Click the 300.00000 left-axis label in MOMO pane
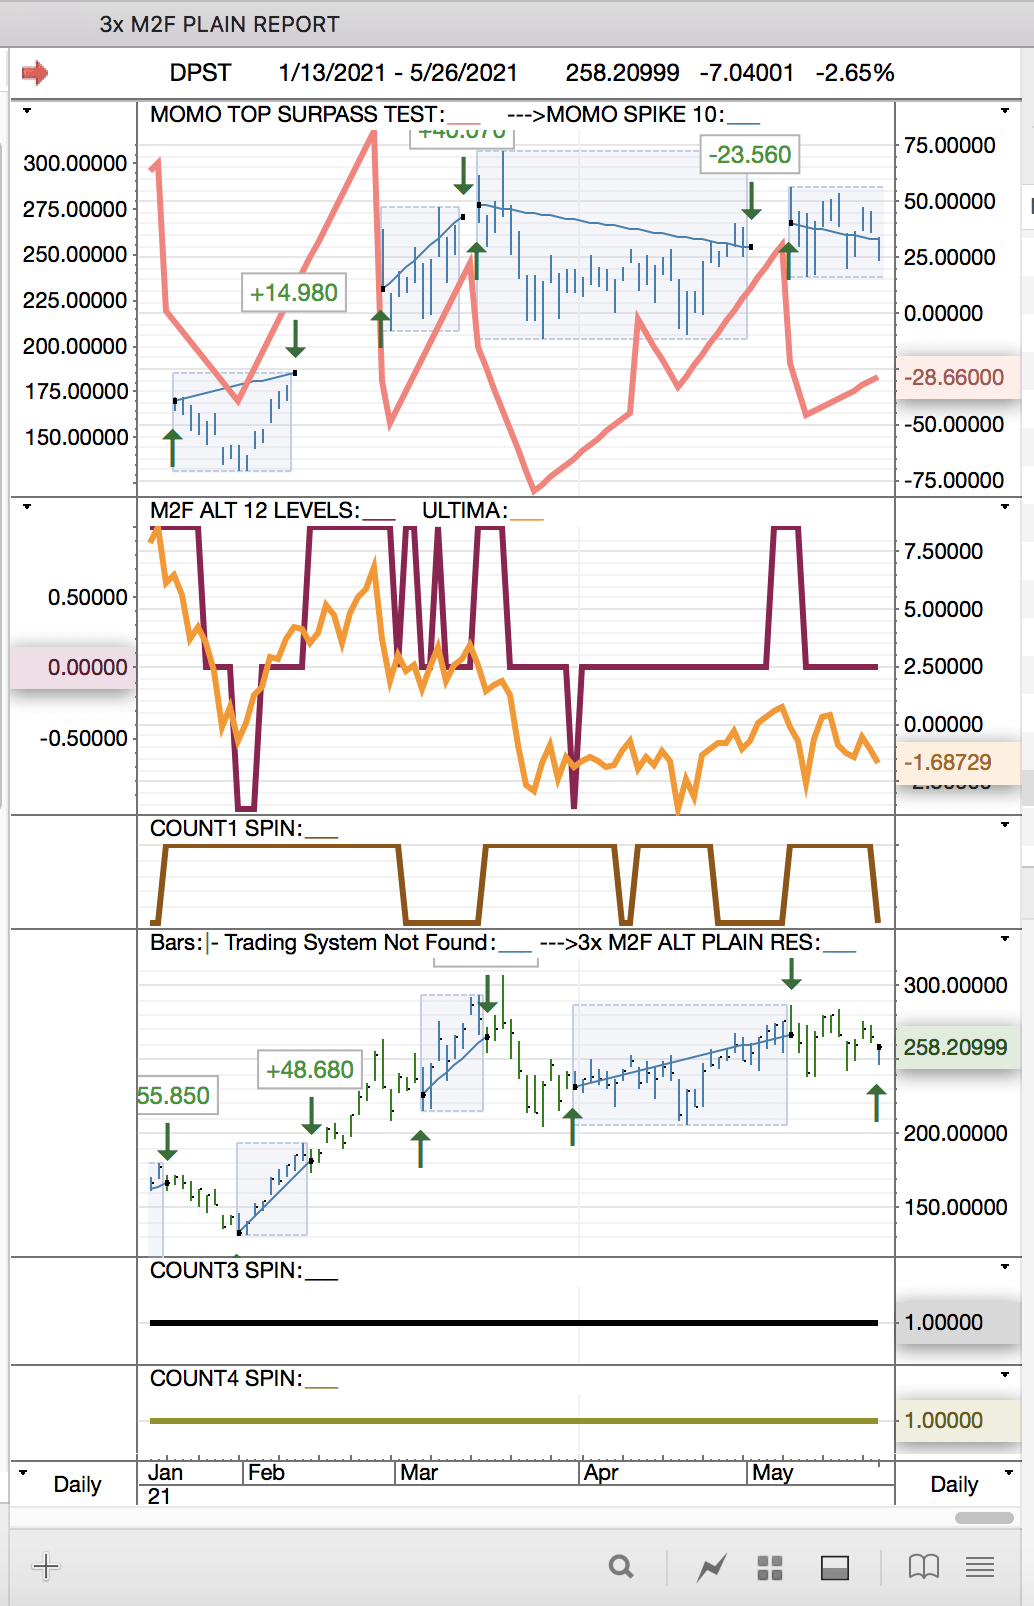The height and width of the screenshot is (1606, 1034). click(x=75, y=163)
